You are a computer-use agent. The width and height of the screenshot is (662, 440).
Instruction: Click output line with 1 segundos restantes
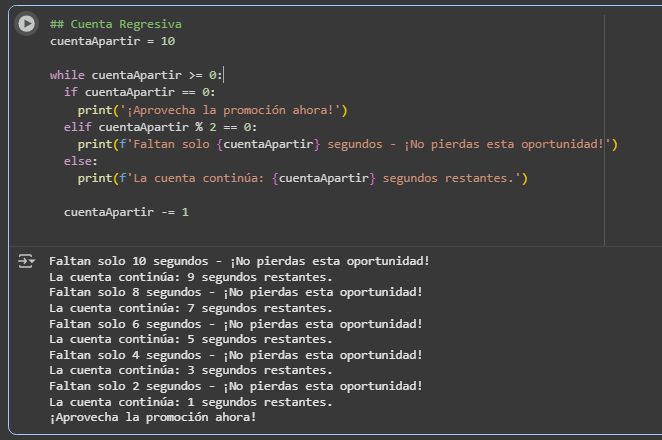click(191, 402)
